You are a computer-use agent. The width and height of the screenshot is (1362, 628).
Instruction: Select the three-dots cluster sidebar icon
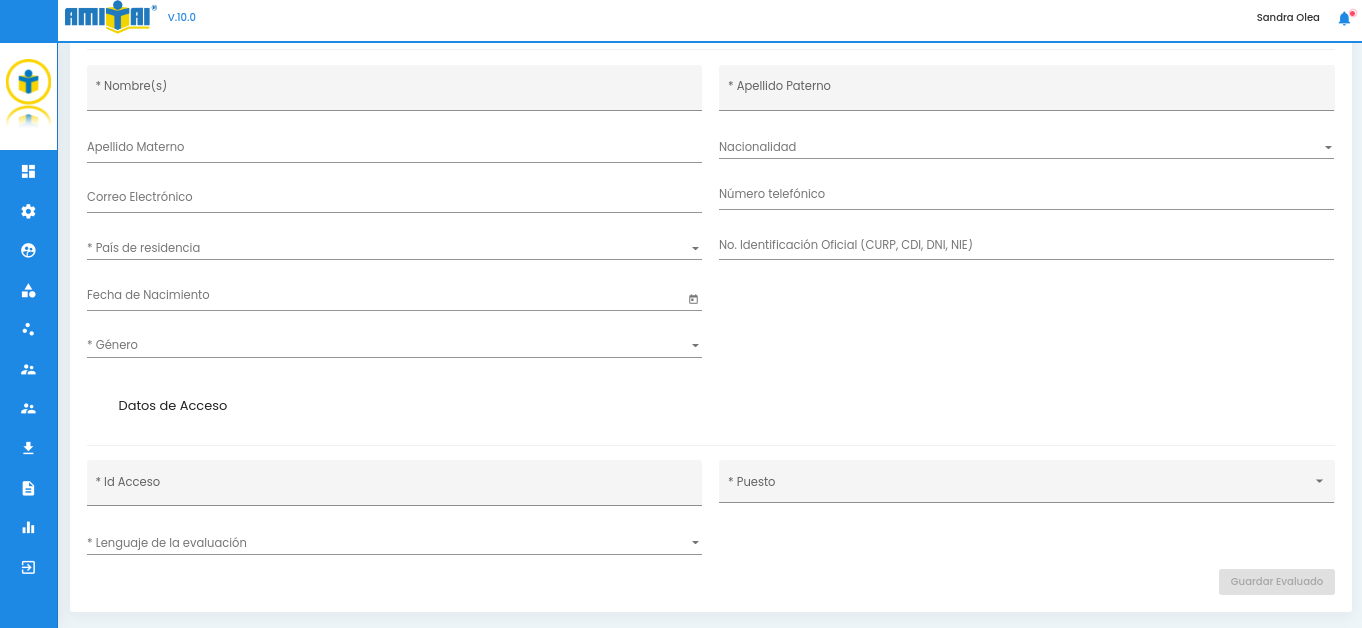28,329
